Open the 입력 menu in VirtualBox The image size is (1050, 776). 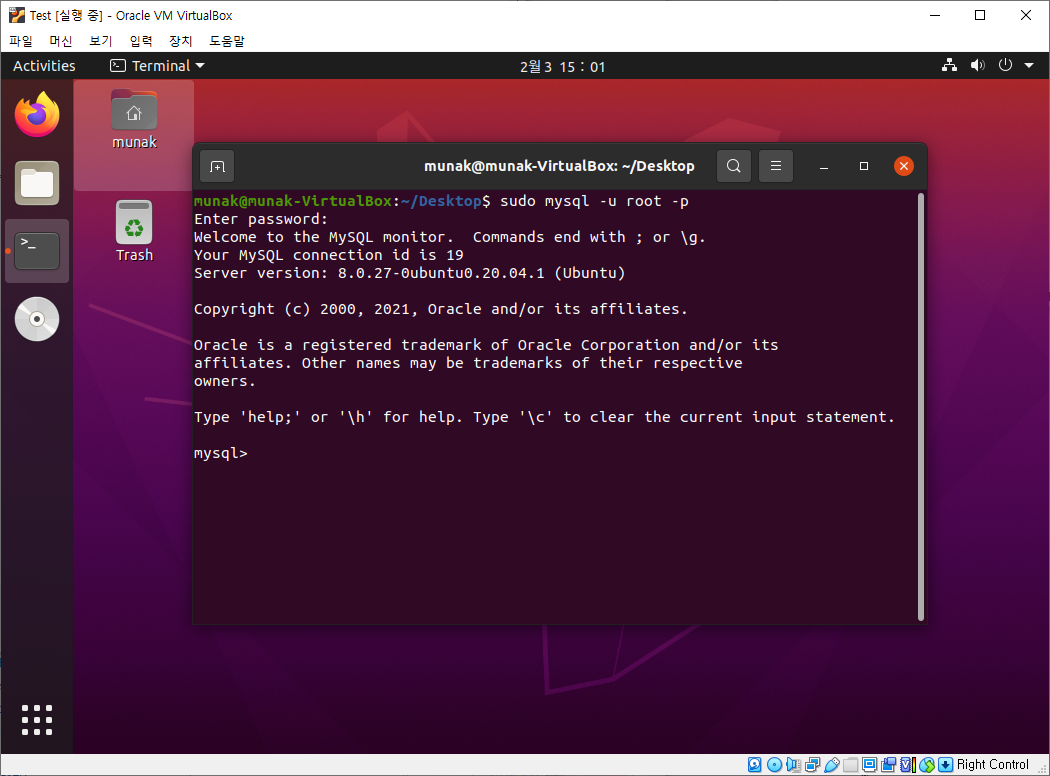(x=141, y=41)
